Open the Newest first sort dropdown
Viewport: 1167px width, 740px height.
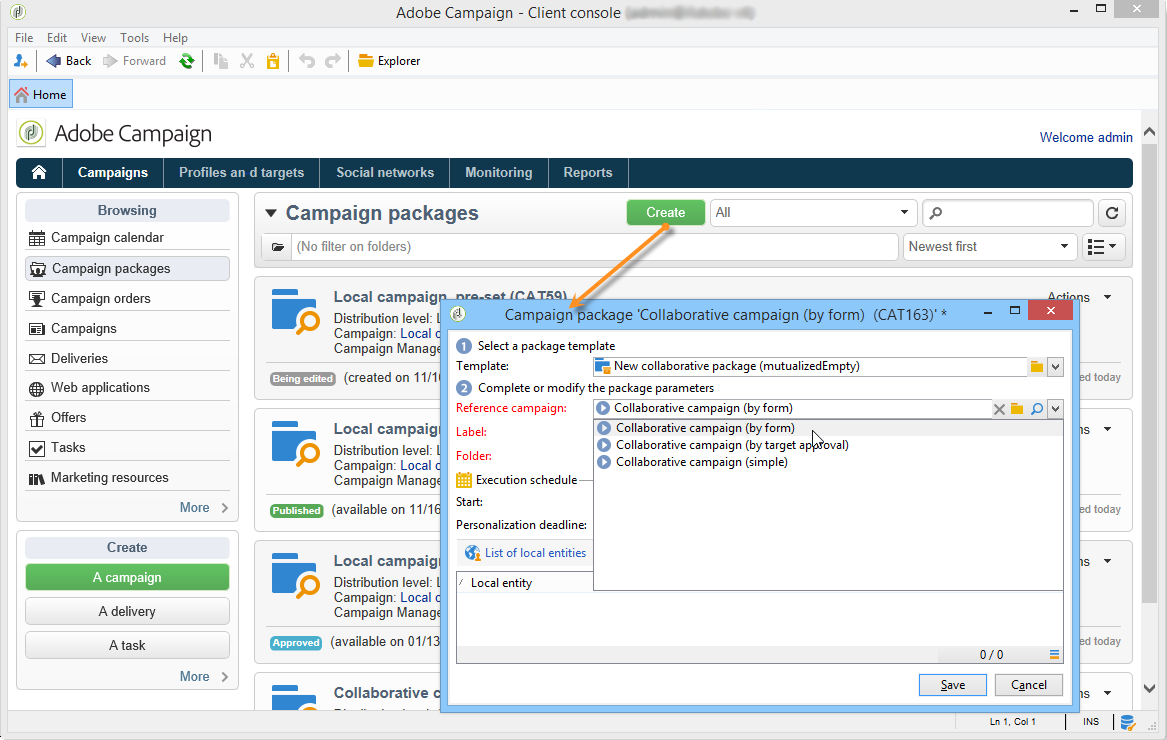click(990, 247)
